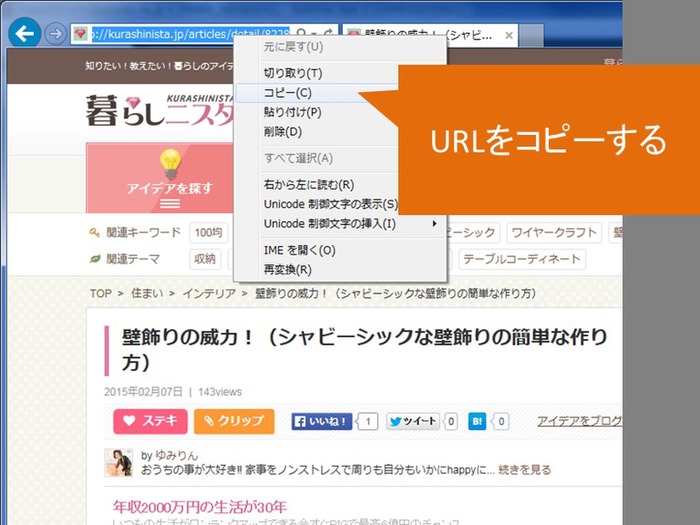Click the 住まい breadcrumb link
700x525 pixels.
(x=147, y=294)
